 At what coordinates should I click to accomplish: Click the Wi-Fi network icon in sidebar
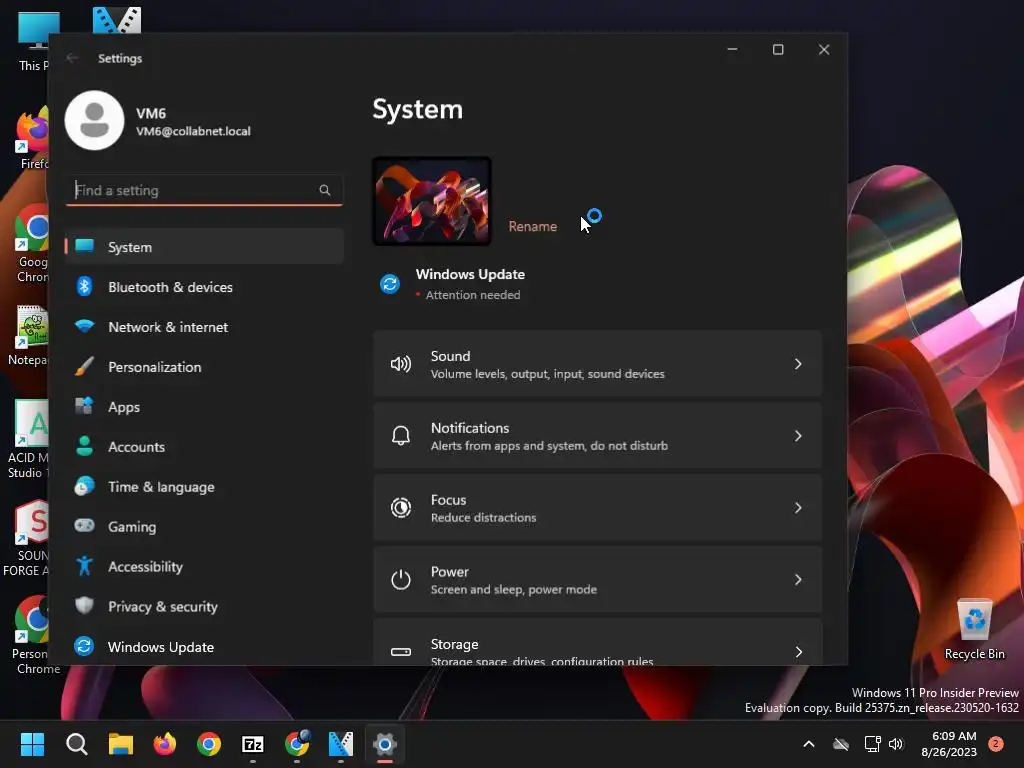tap(84, 326)
